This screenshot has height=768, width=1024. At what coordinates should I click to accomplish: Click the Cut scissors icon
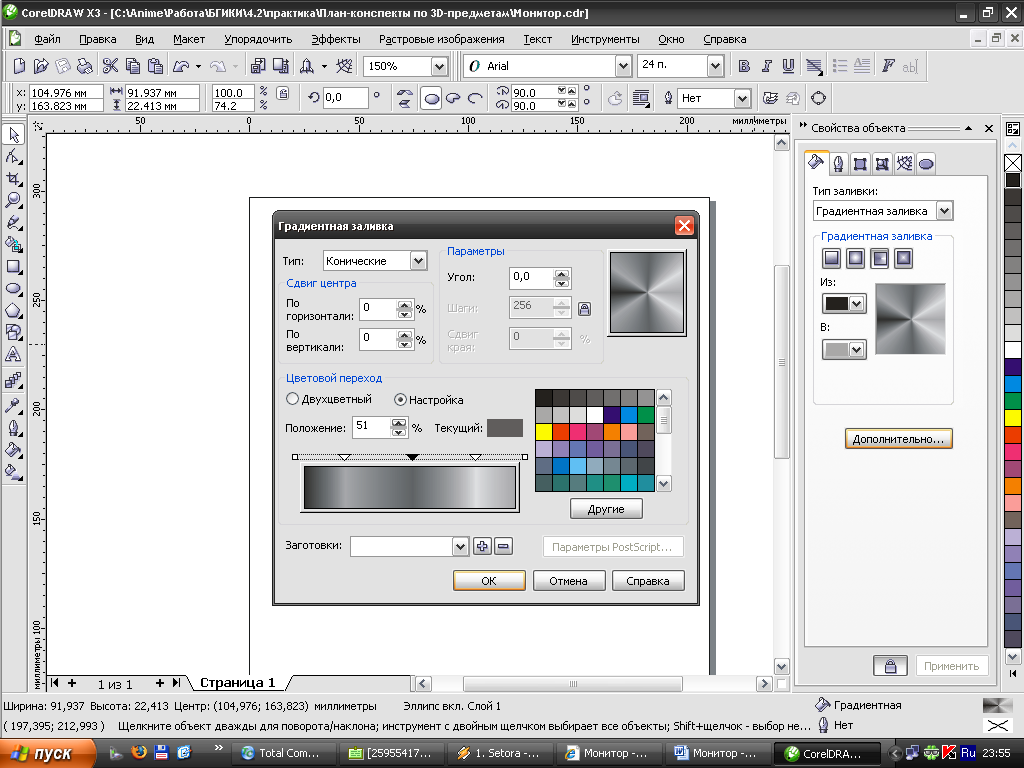110,66
